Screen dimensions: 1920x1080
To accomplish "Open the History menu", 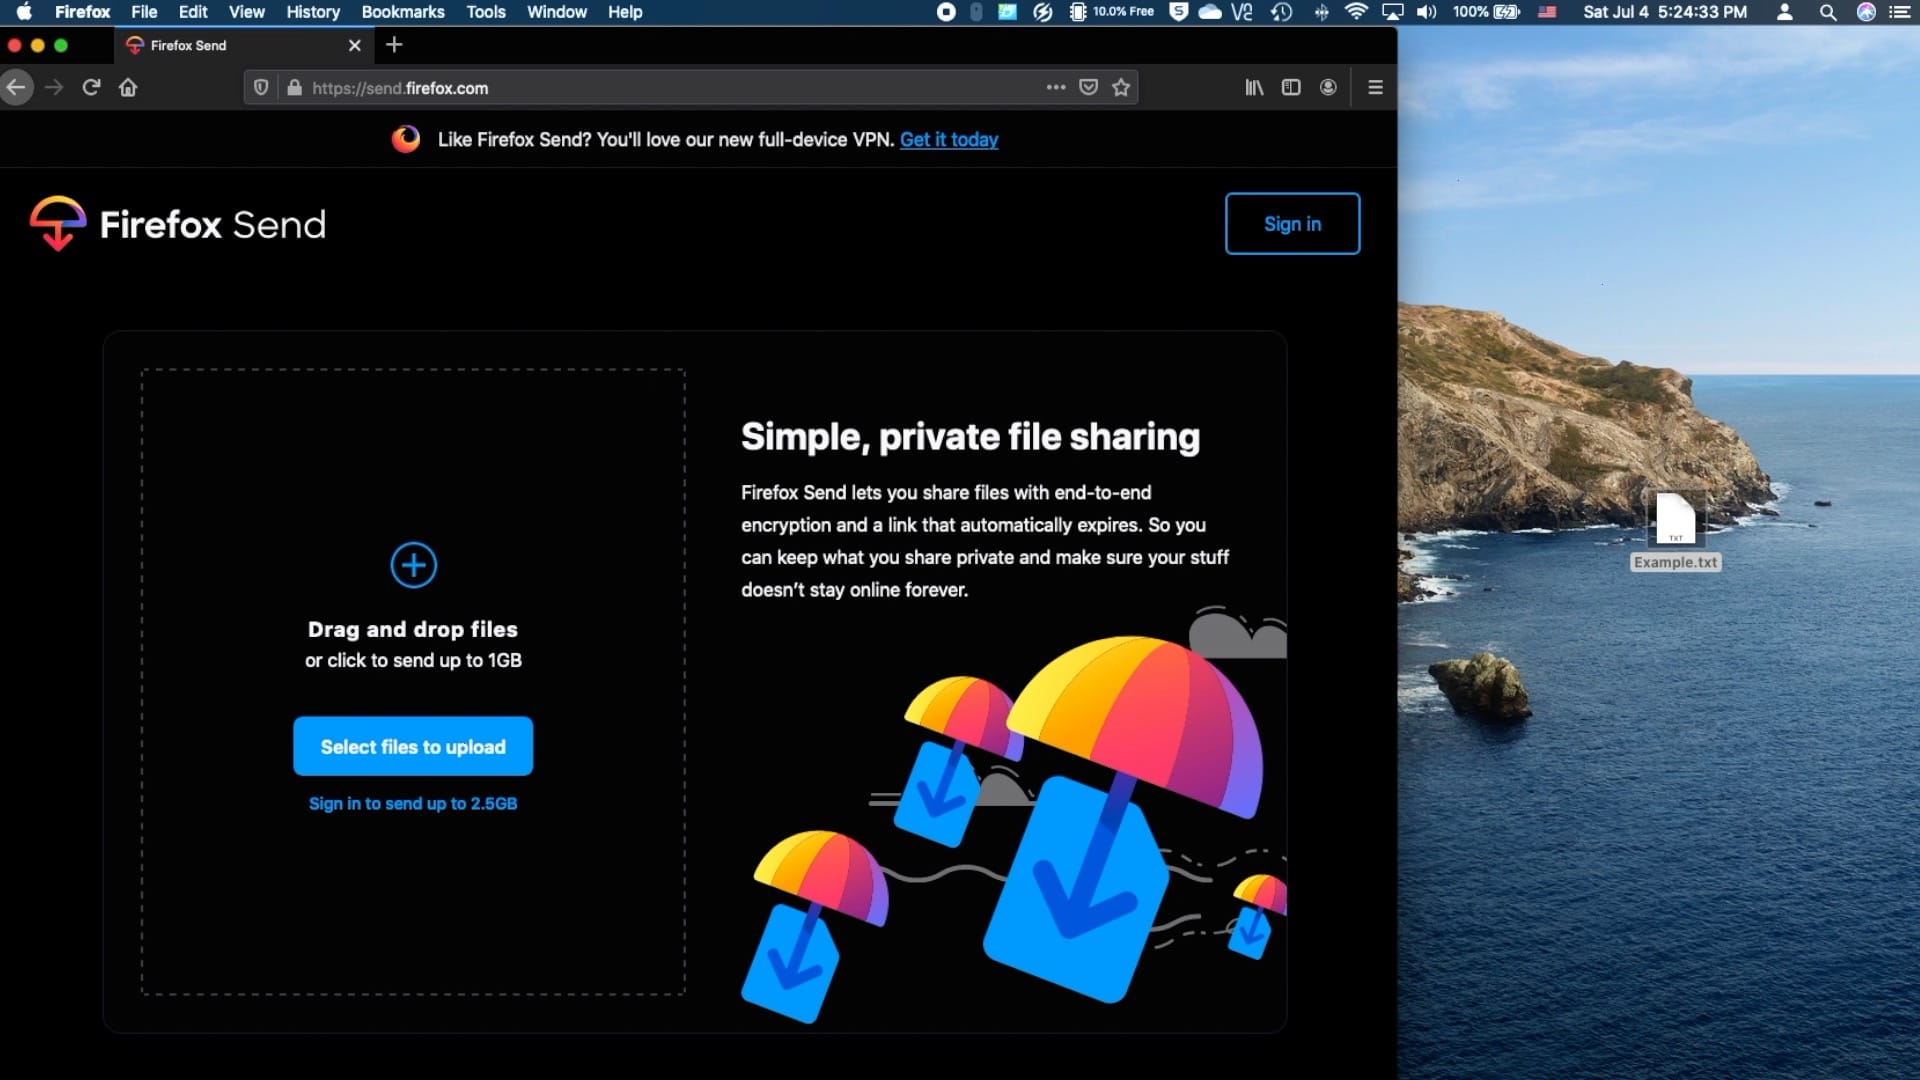I will click(313, 12).
